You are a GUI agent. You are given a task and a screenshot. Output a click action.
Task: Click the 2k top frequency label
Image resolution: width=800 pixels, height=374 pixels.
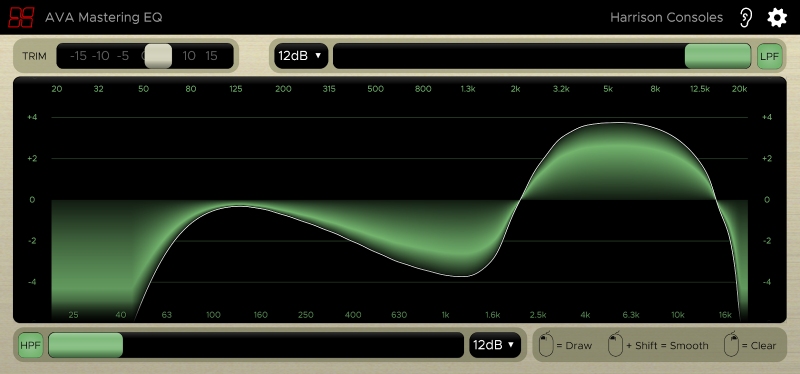coord(515,89)
